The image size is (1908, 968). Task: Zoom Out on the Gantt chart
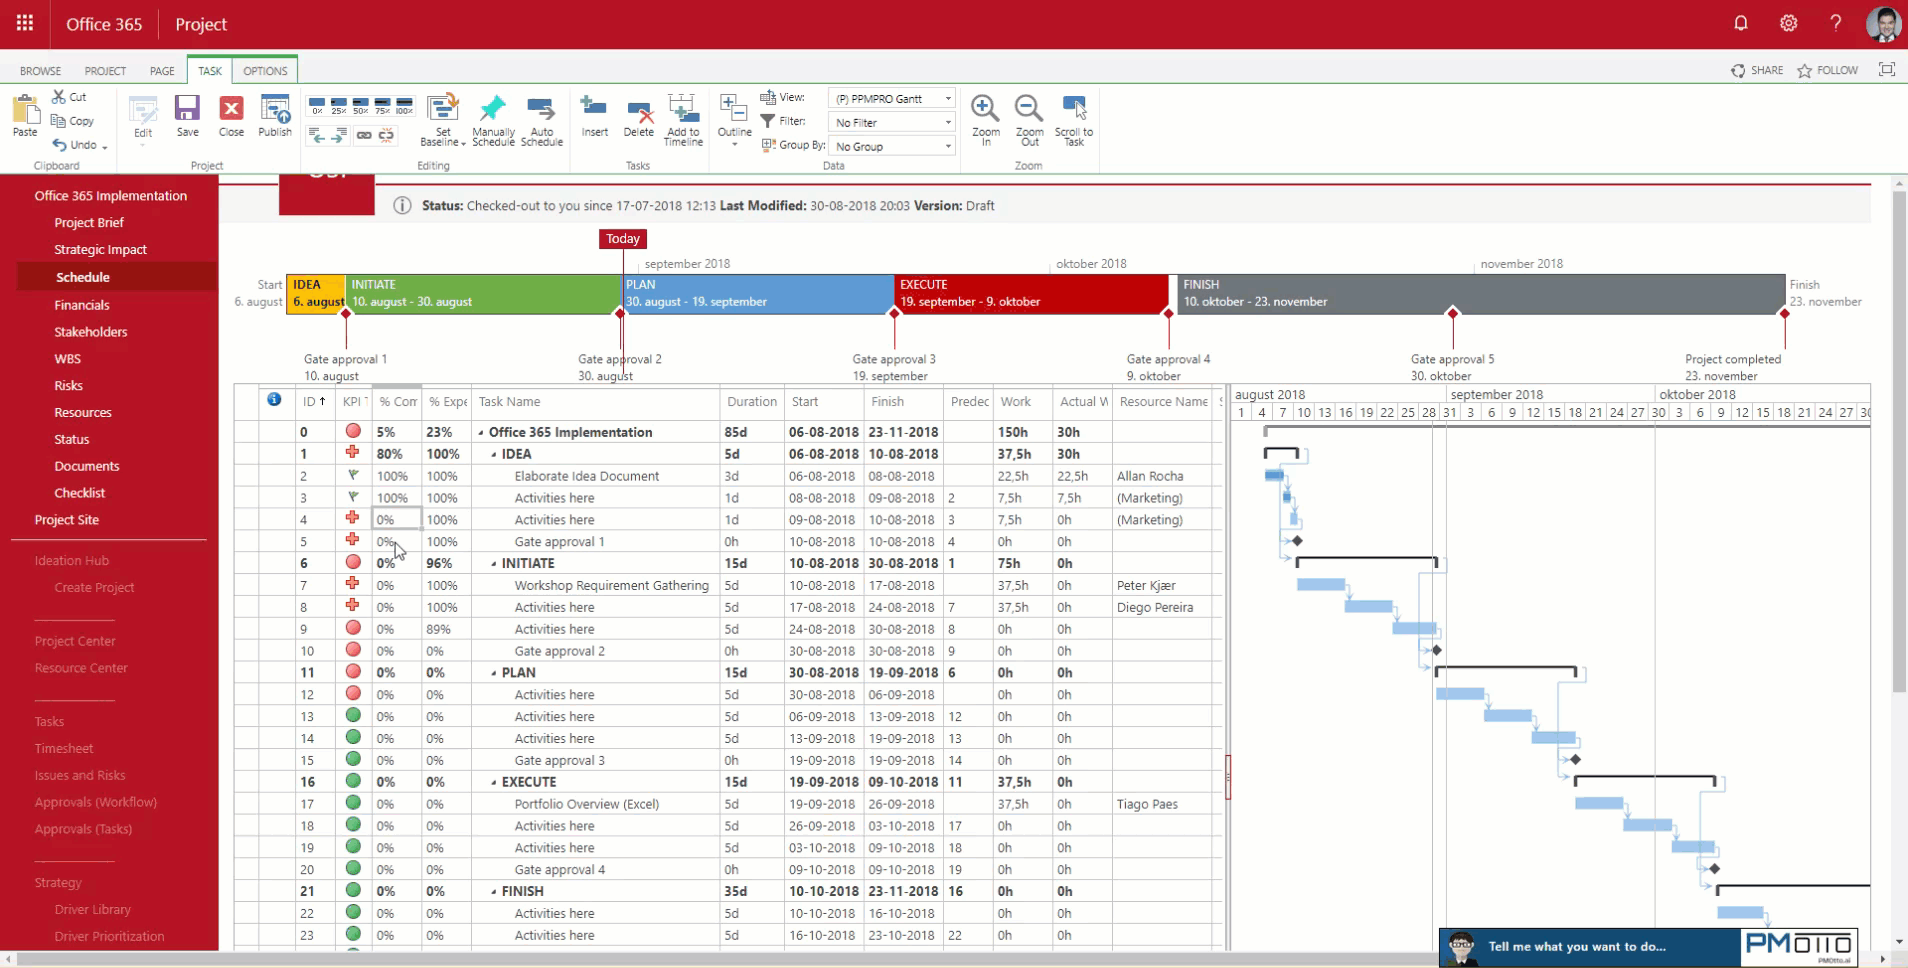pos(1029,120)
